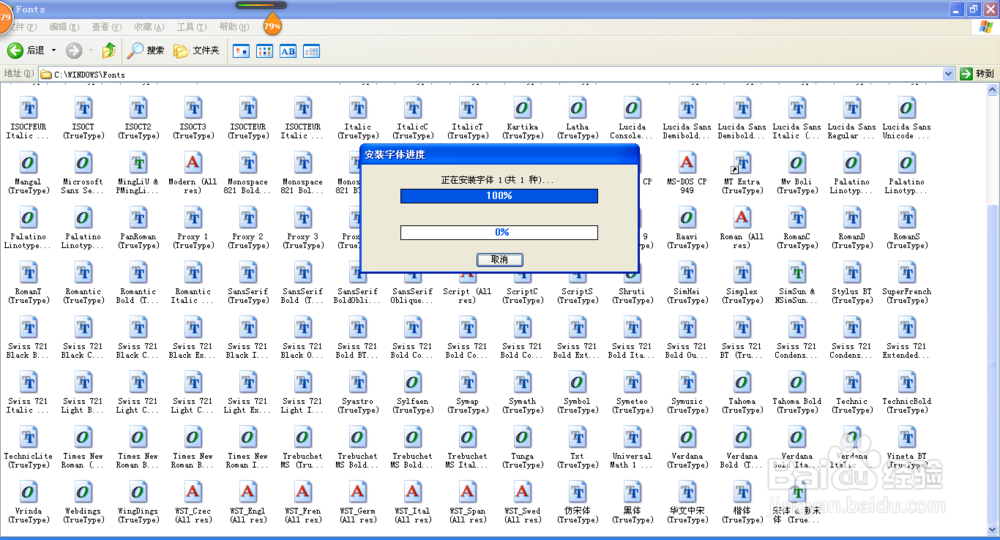Click the grey Forward arrow icon
Image resolution: width=1000 pixels, height=540 pixels.
pos(74,50)
